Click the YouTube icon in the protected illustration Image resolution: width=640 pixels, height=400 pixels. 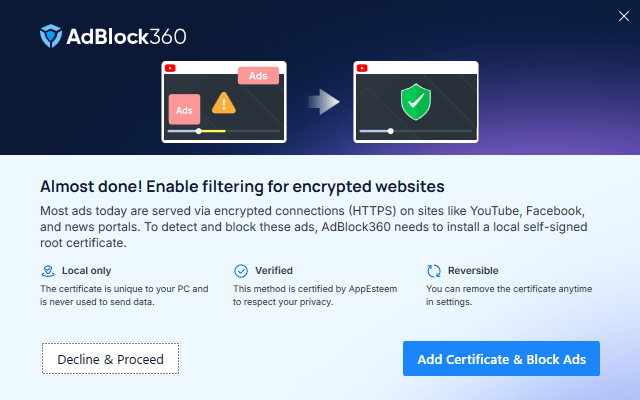[363, 68]
